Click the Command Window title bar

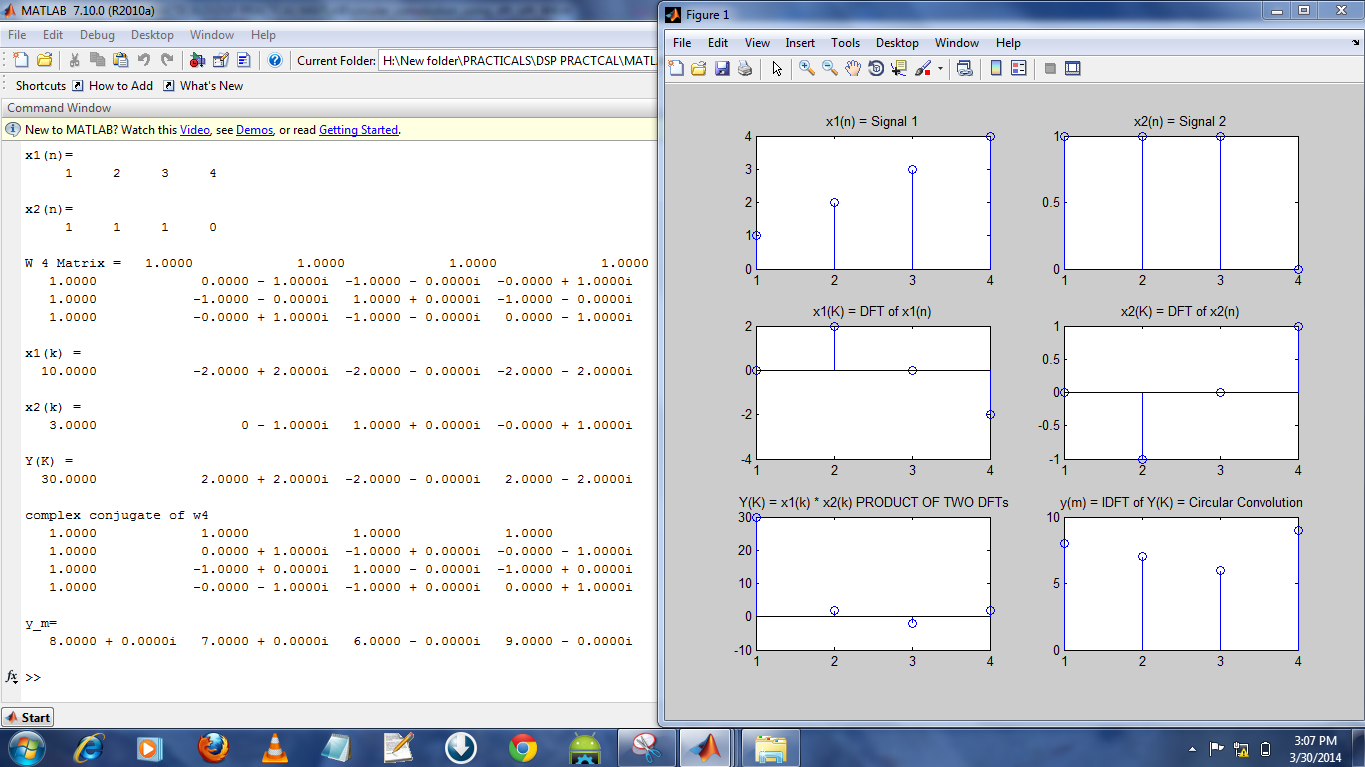(x=328, y=108)
